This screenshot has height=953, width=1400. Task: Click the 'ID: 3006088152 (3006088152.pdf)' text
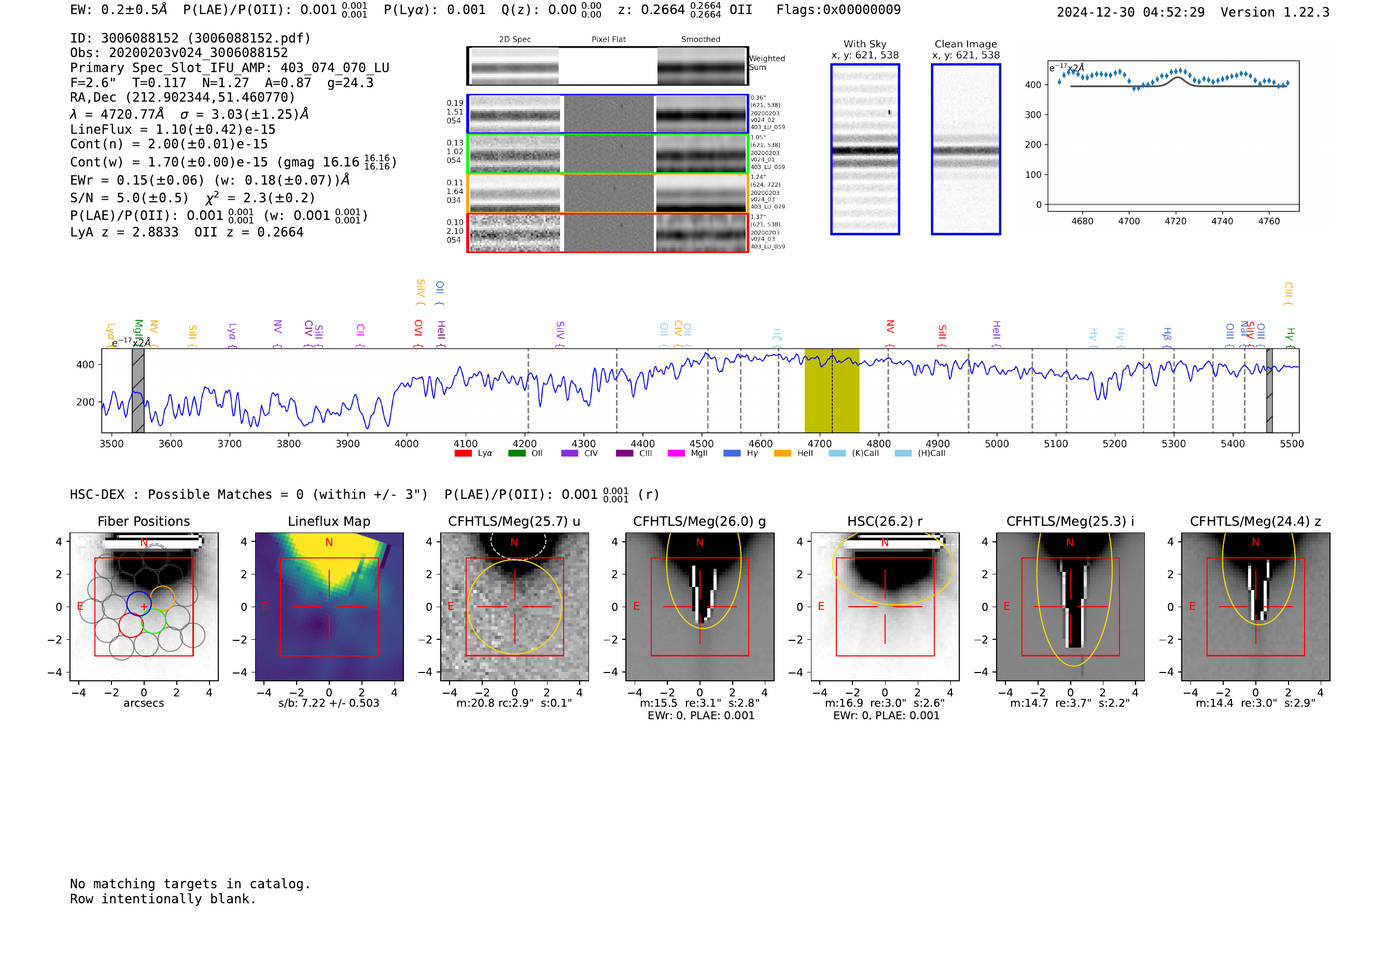pos(190,38)
